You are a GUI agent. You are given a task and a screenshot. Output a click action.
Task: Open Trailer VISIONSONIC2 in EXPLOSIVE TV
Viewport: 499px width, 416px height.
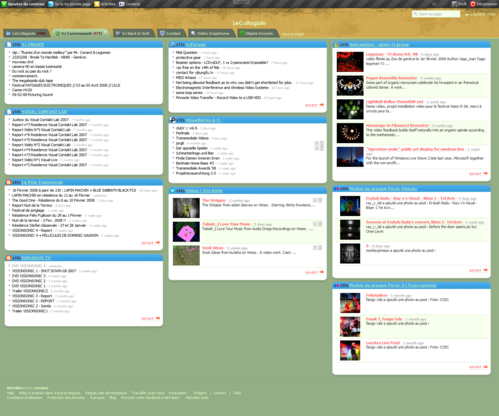pyautogui.click(x=30, y=291)
